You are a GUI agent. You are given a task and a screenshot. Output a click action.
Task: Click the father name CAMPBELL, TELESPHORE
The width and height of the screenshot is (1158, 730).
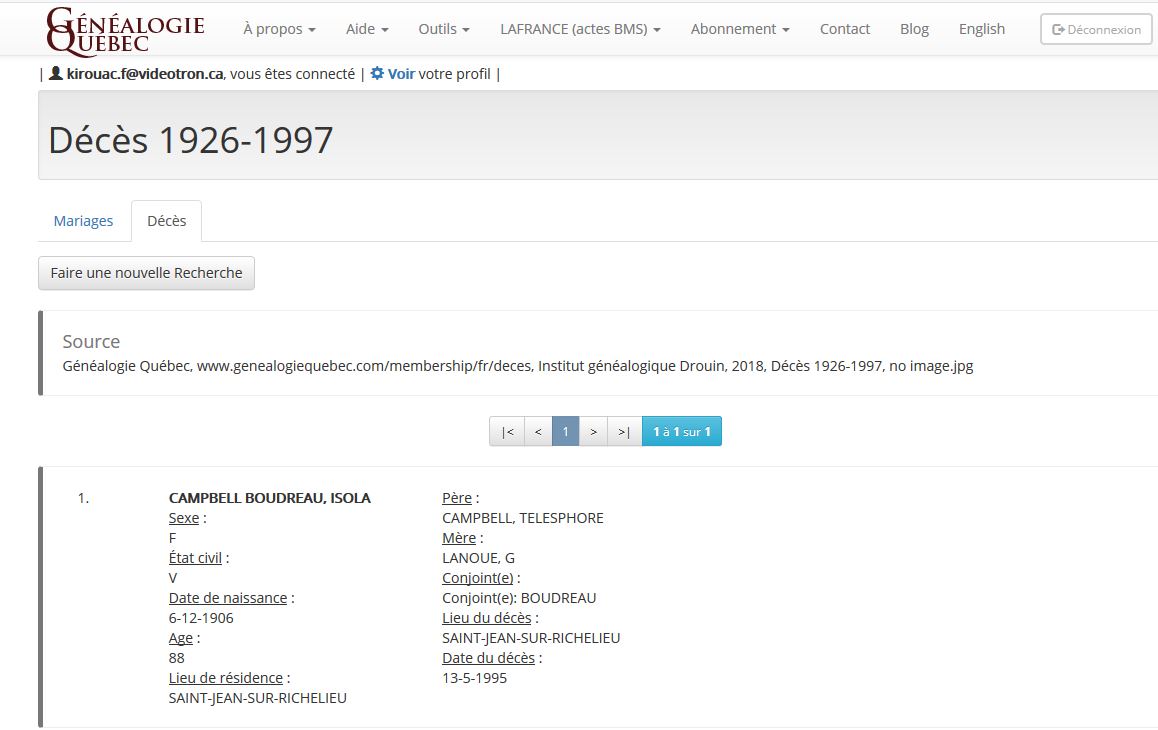coord(523,518)
